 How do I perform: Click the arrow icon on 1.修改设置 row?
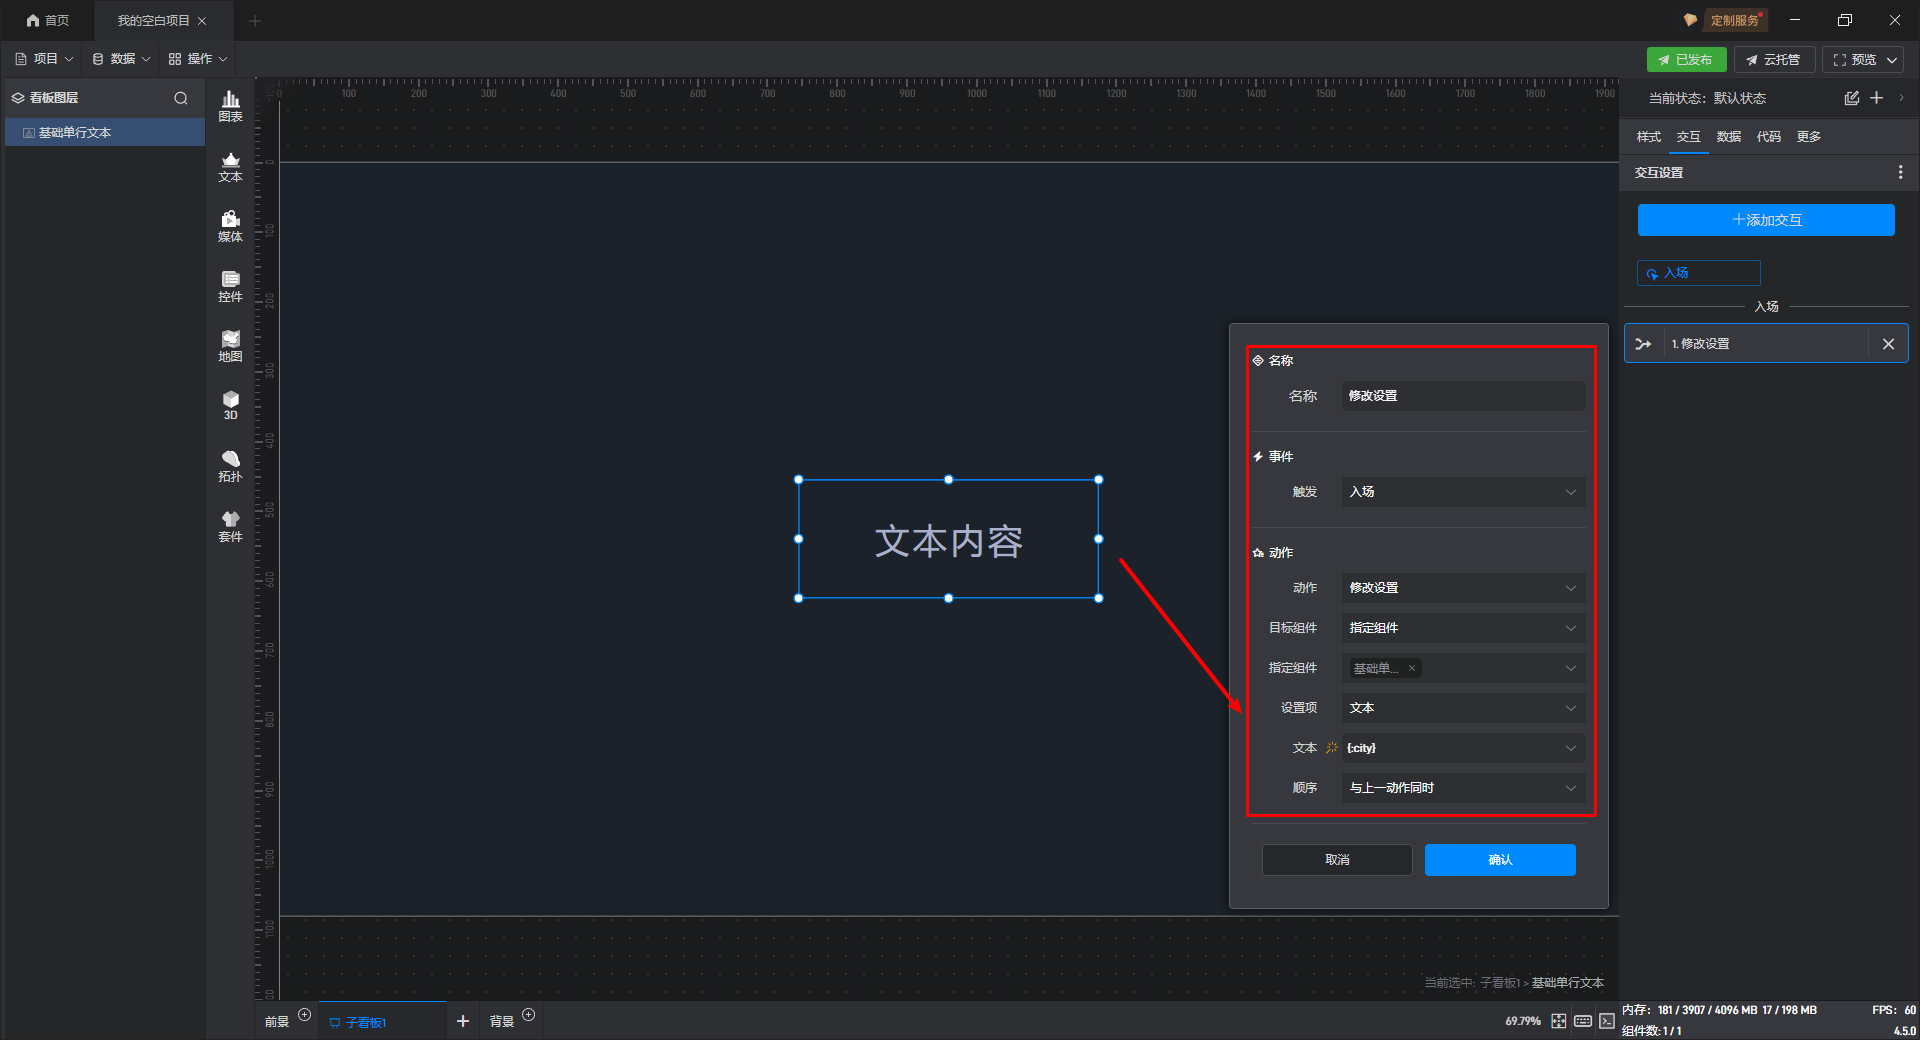click(1643, 344)
